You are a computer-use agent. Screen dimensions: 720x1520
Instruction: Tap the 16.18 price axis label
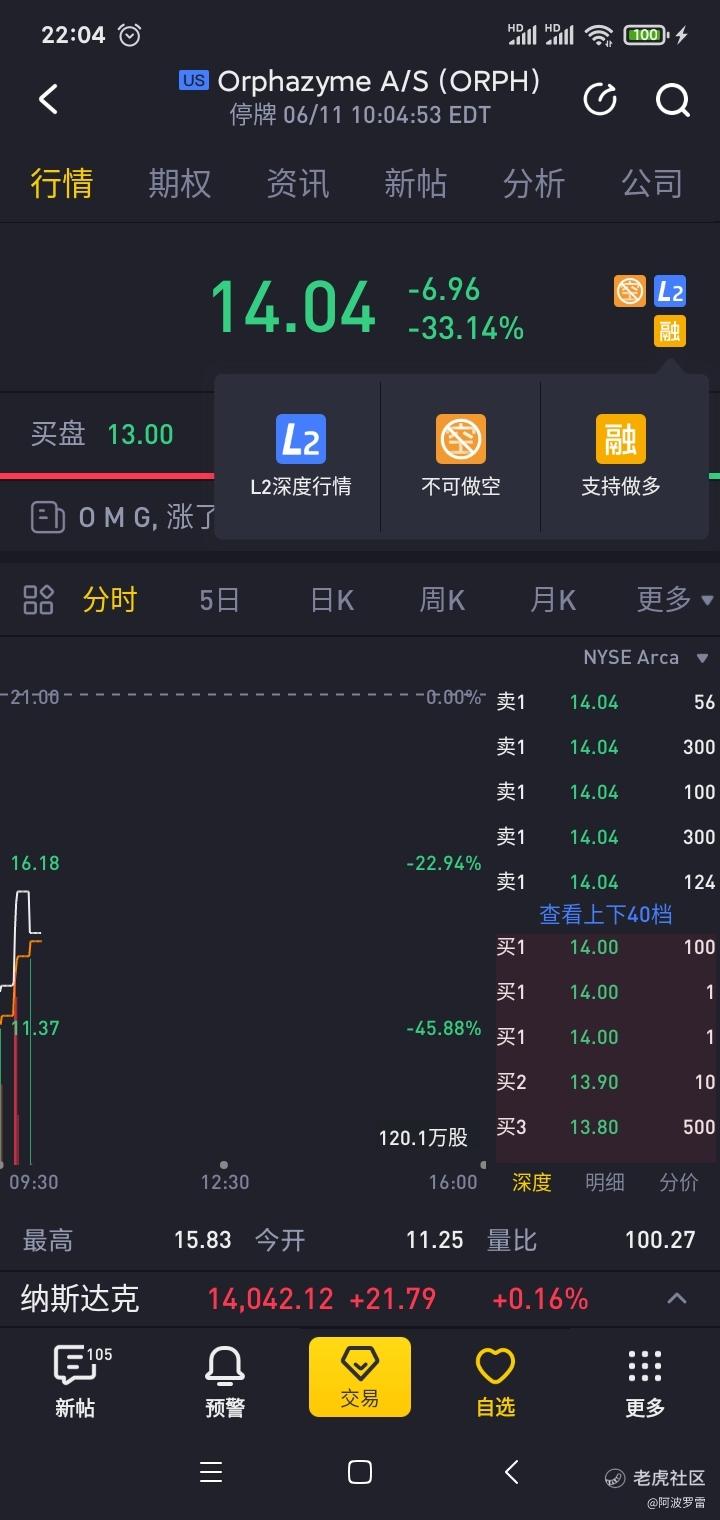coord(35,863)
